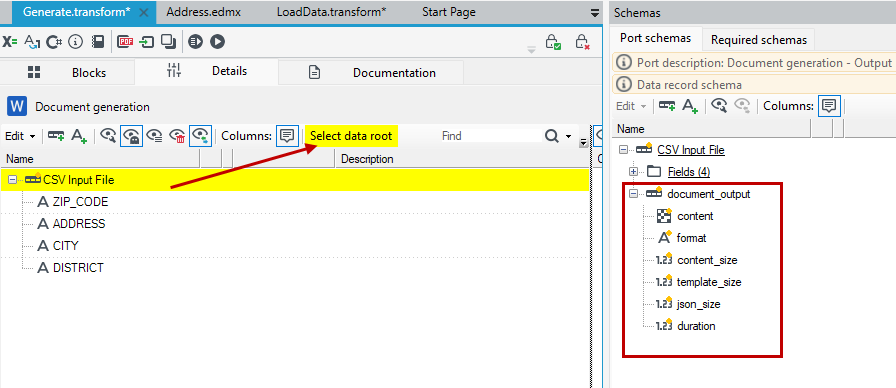Click add record icon in Details toolbar
This screenshot has width=896, height=388.
[x=56, y=136]
